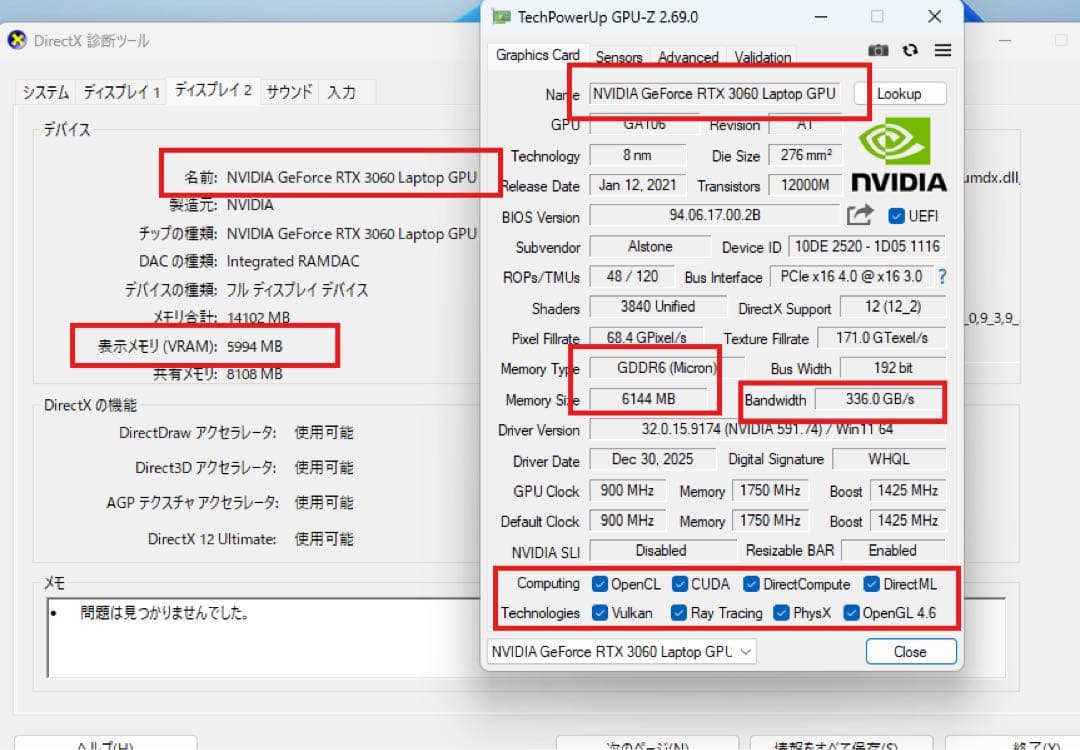Open サウンド tab in DirectX tool

[x=289, y=92]
